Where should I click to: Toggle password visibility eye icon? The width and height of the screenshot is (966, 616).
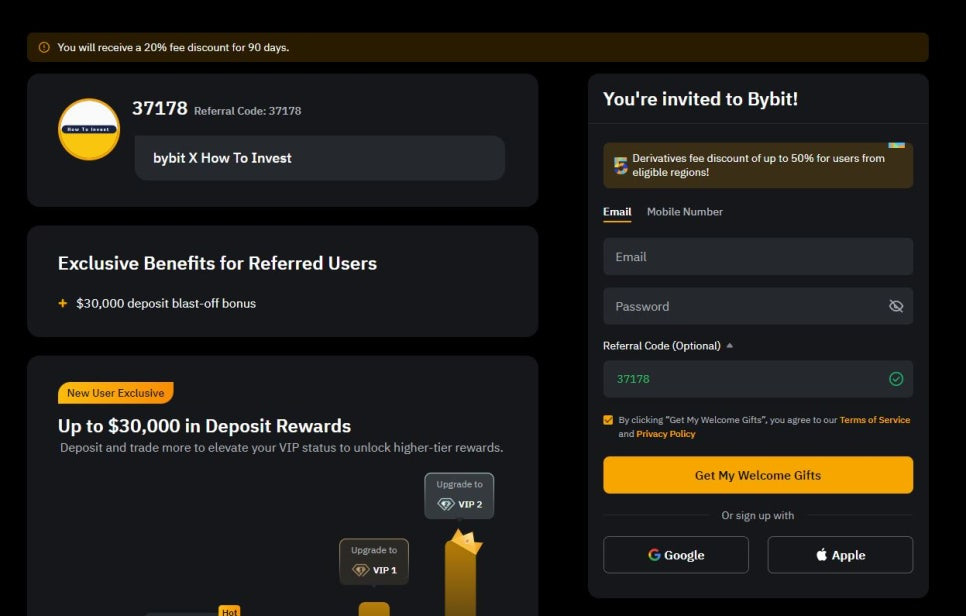pos(896,306)
